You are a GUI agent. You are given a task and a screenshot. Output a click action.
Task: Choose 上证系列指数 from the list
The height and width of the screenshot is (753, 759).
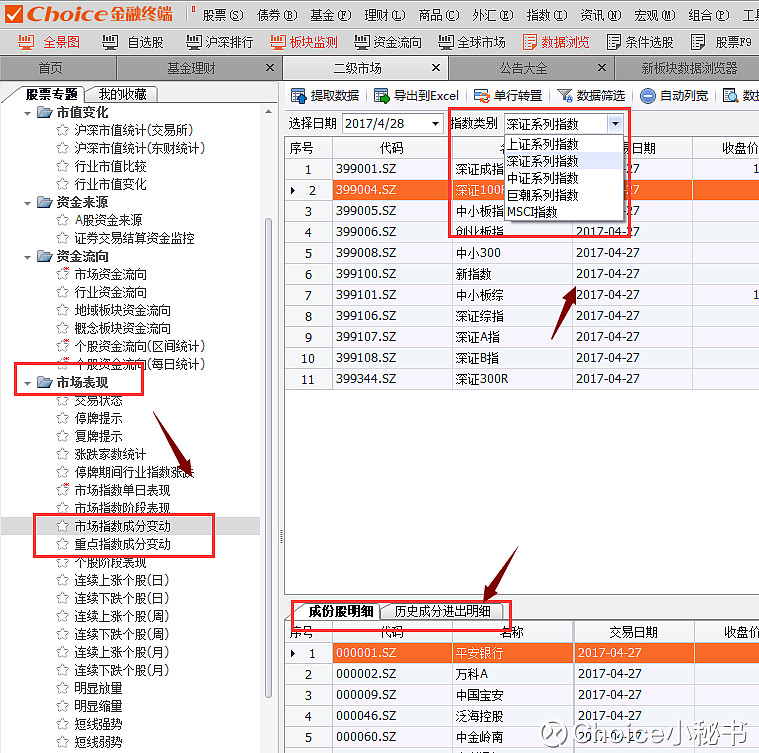coord(563,144)
